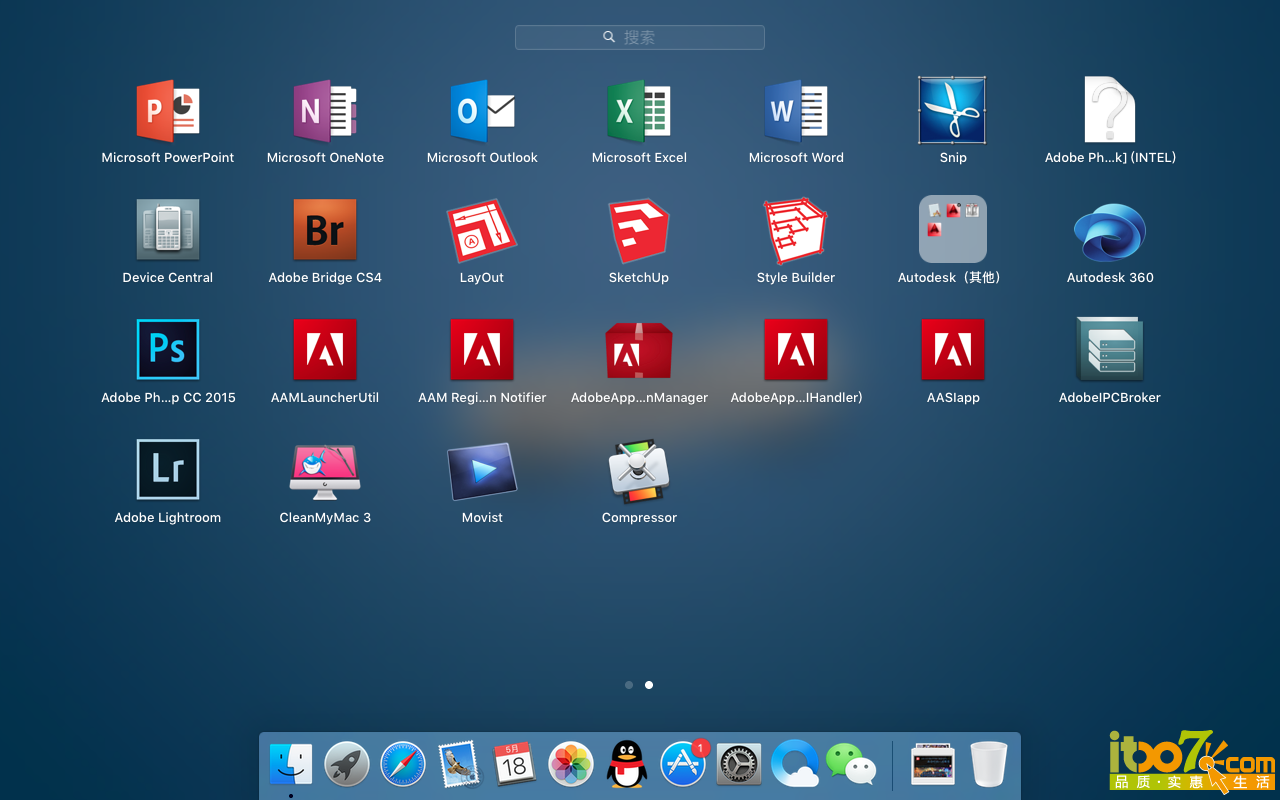
Task: Open Finder in the Dock
Action: (291, 765)
